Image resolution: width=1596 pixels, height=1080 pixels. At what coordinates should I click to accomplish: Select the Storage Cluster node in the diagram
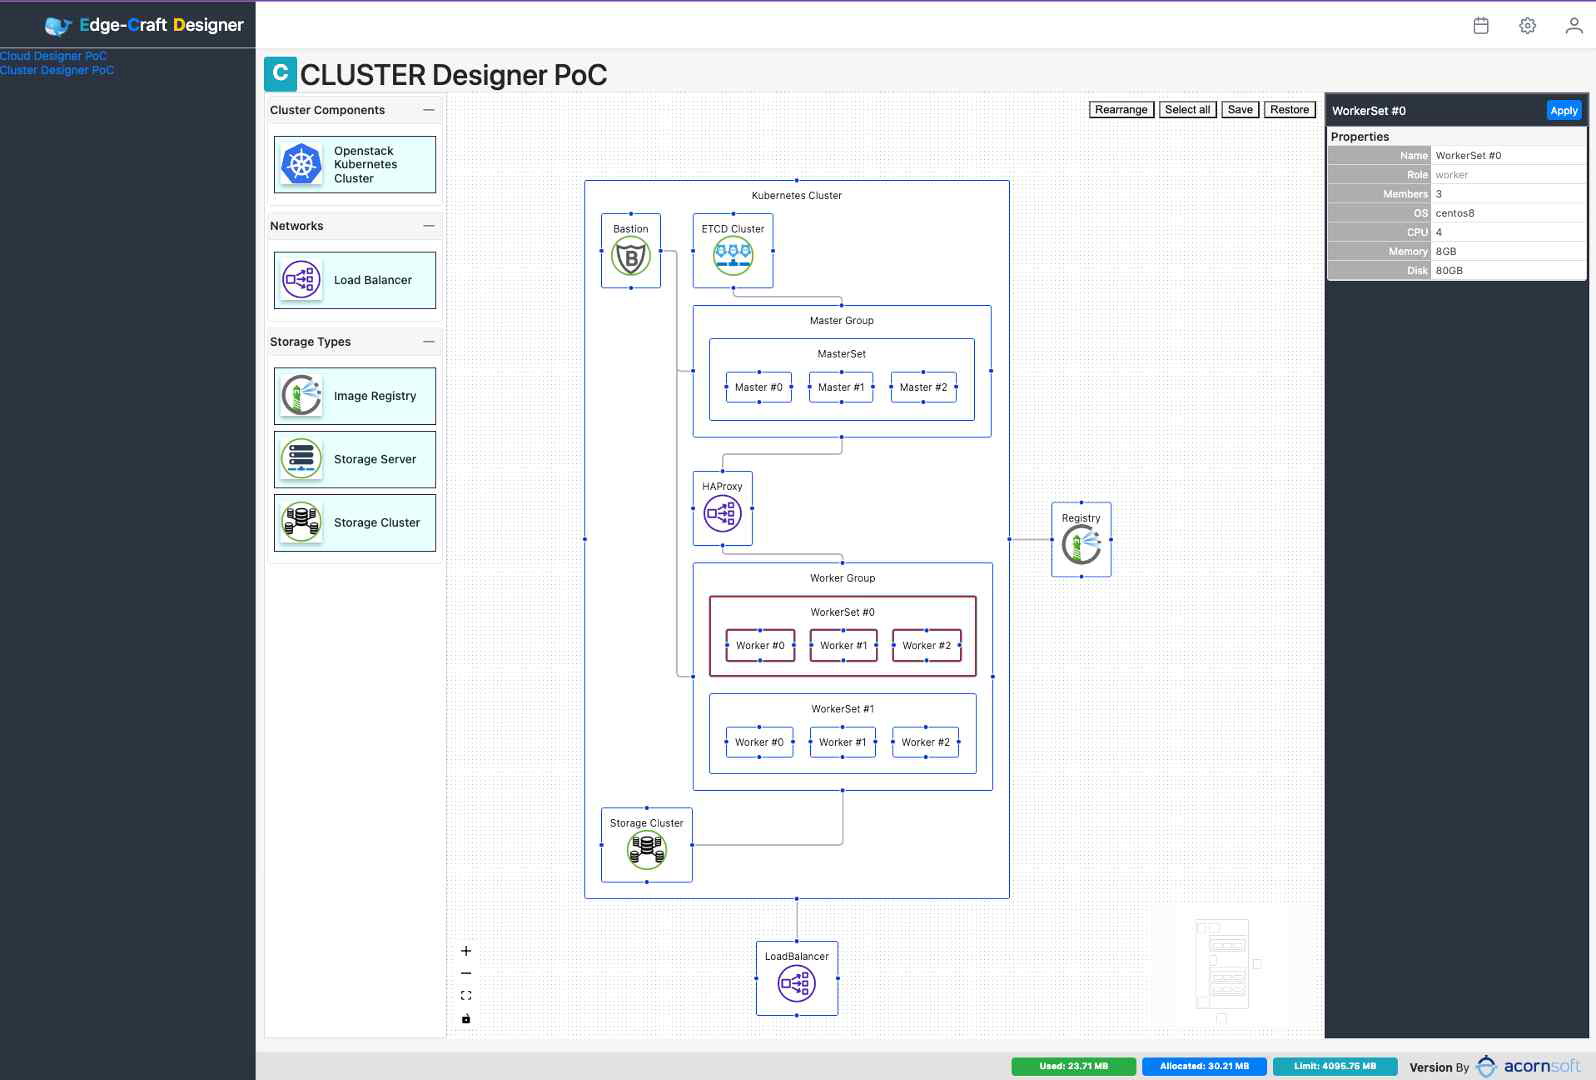[x=647, y=845]
